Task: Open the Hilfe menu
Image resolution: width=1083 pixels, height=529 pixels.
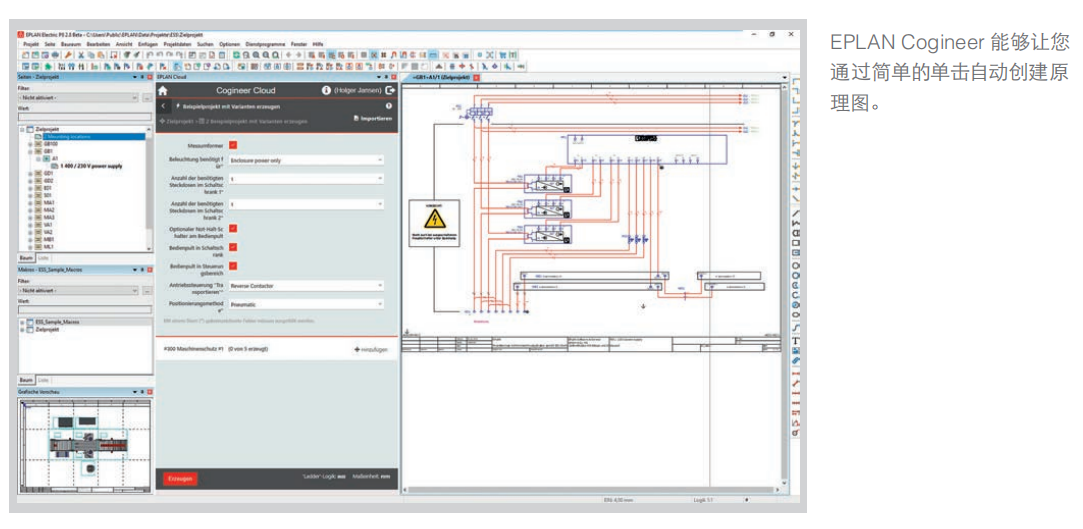Action: (318, 44)
